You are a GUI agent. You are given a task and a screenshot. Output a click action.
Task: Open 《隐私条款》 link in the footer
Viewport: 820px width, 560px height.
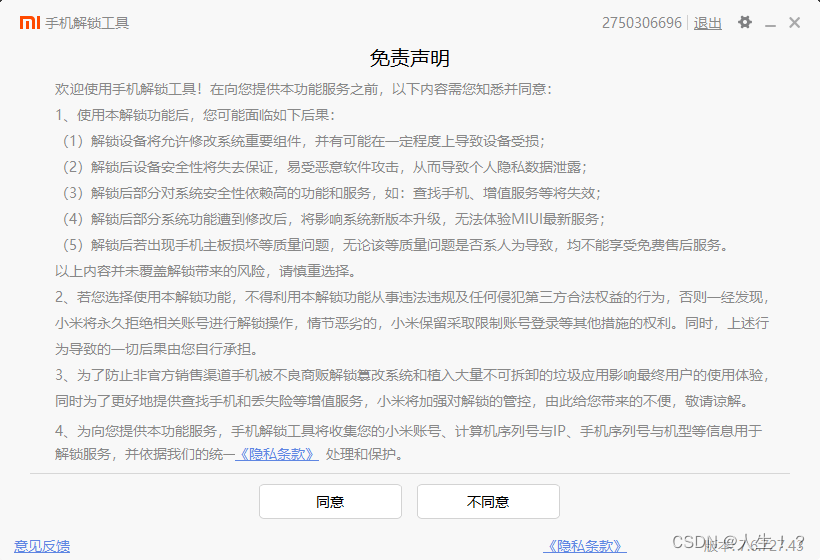[585, 546]
